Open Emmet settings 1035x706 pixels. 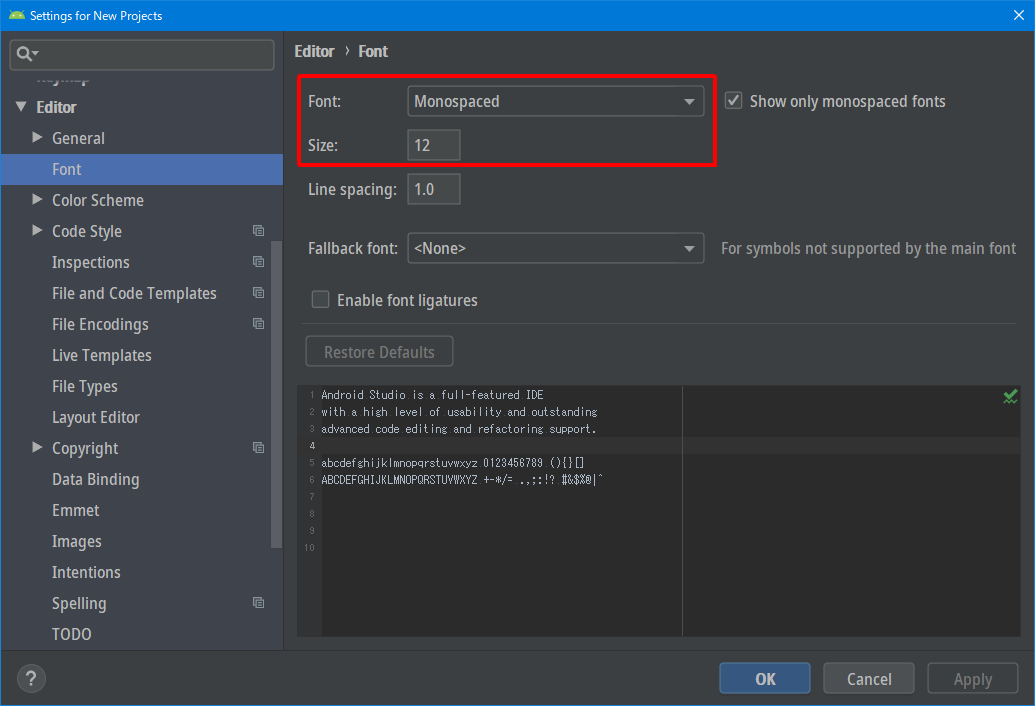click(x=75, y=510)
